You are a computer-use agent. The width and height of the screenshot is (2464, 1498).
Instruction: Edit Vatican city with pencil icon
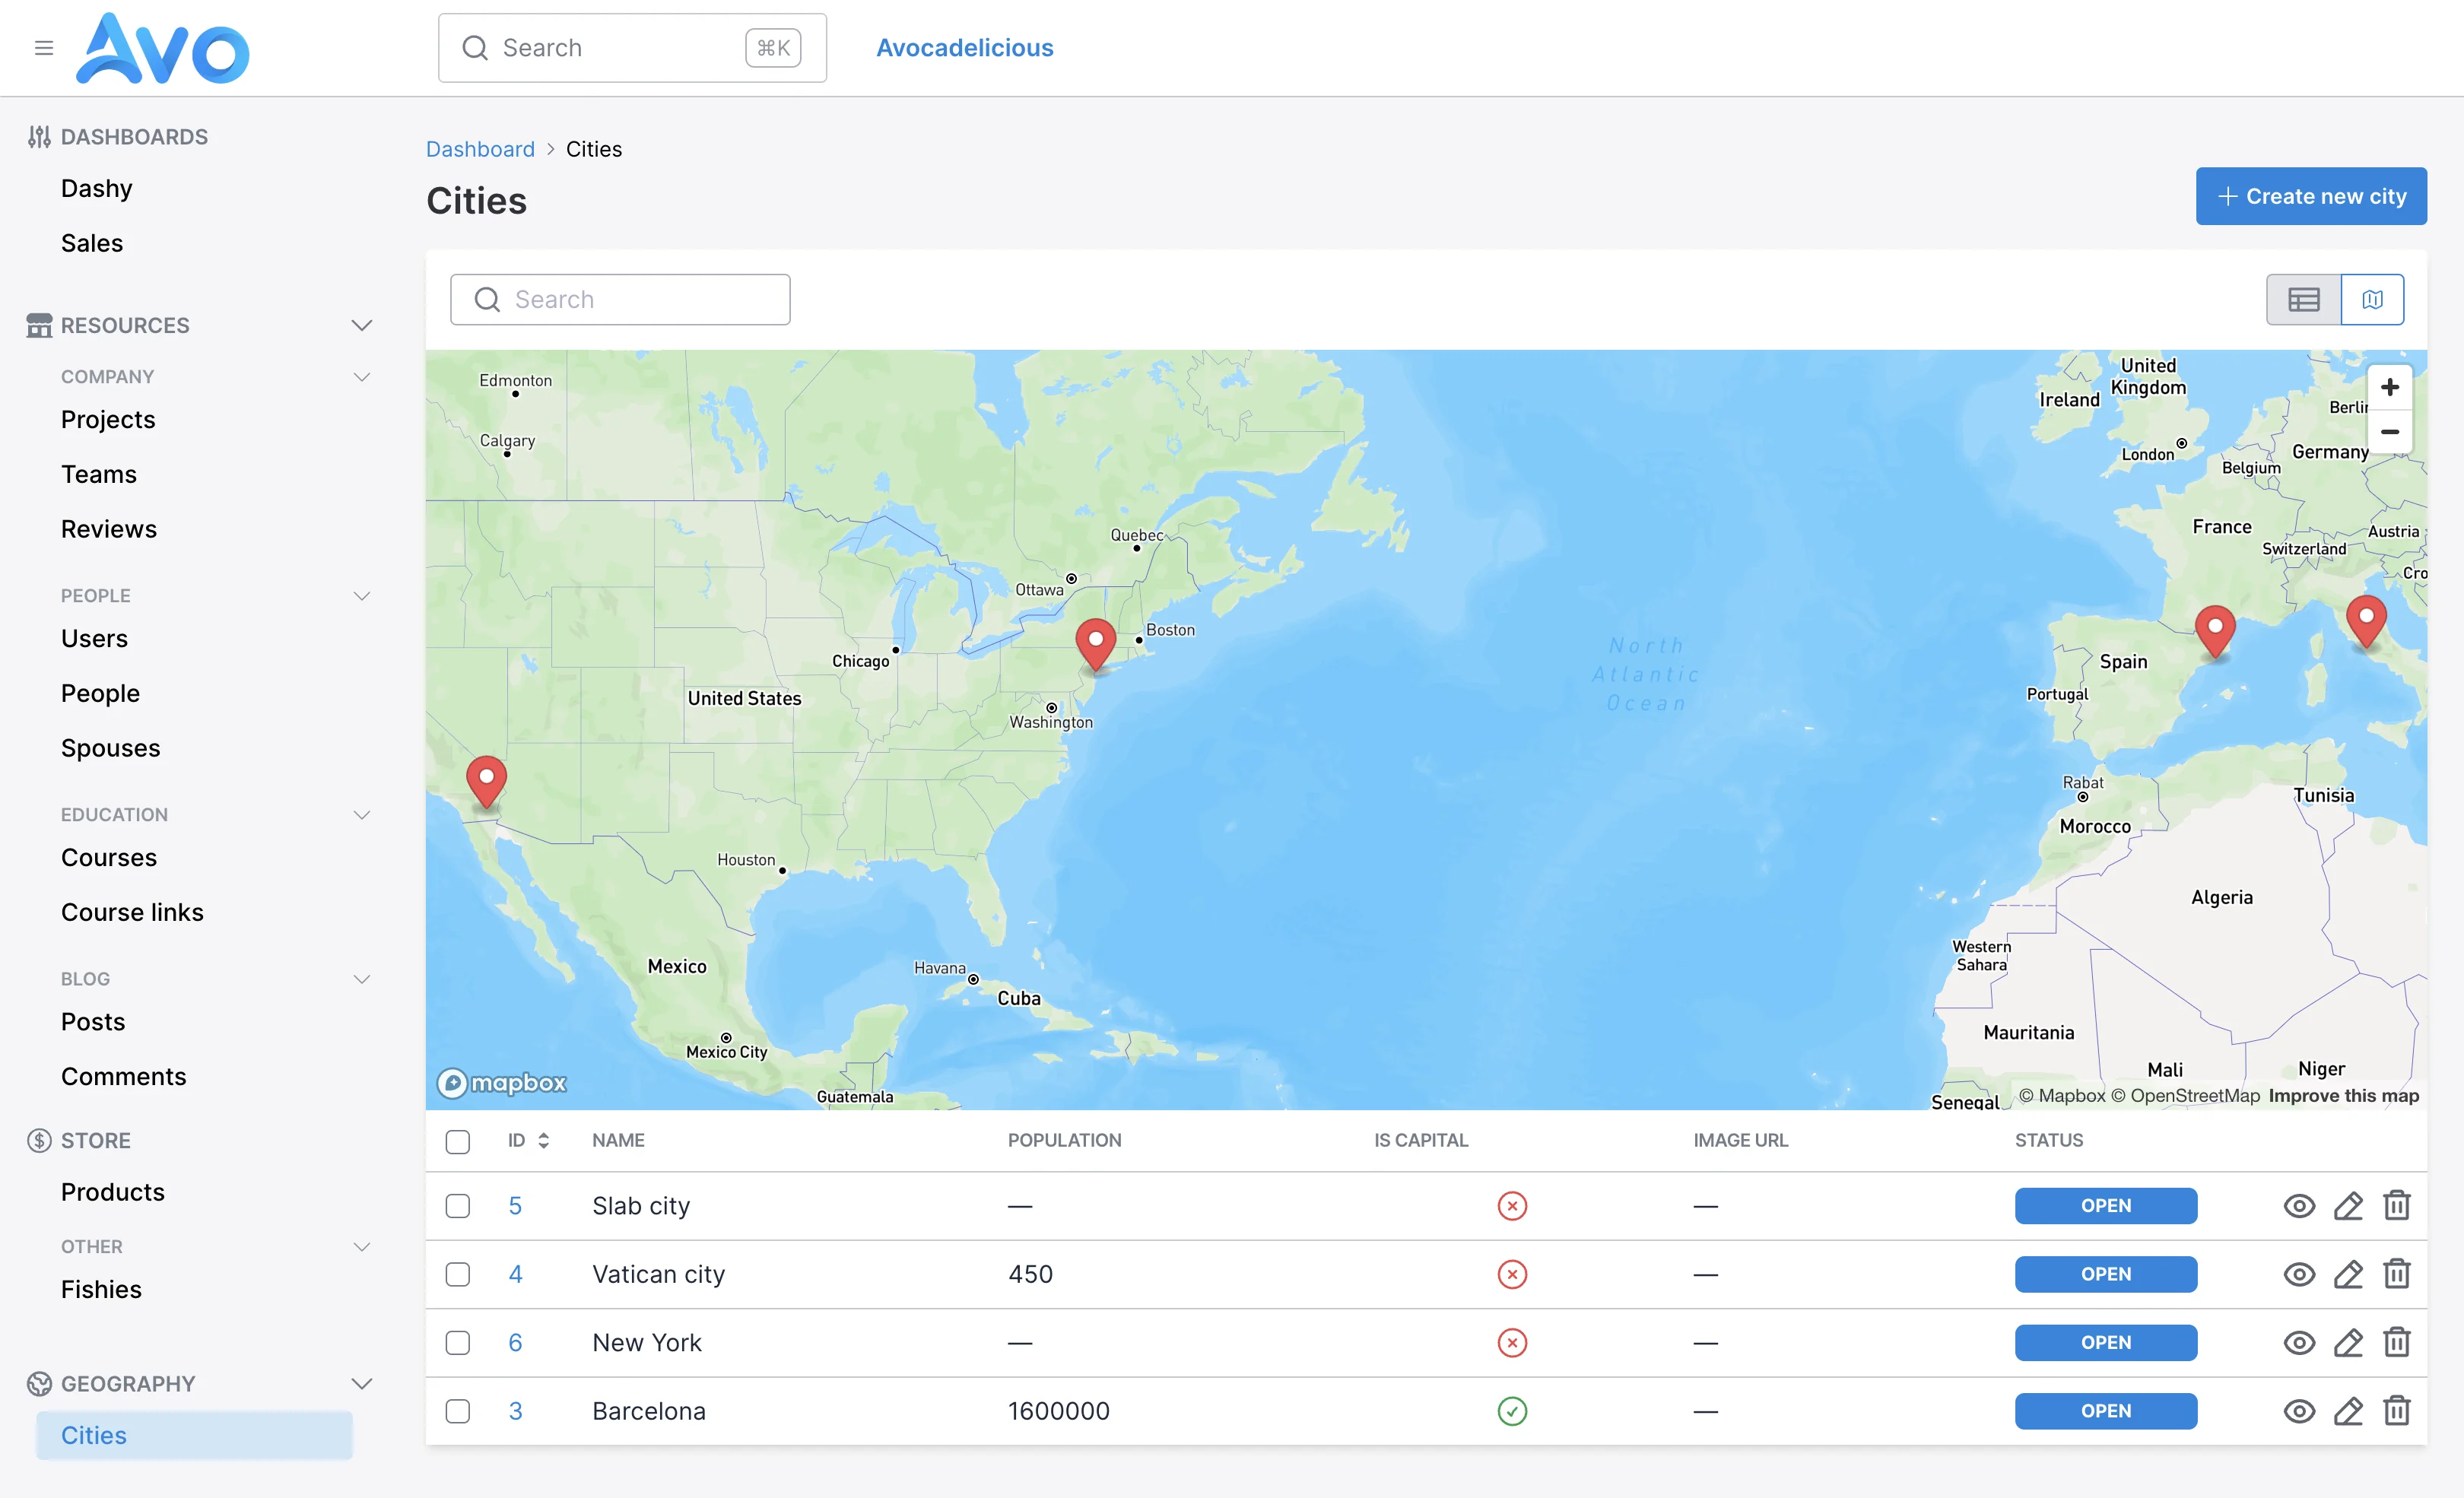click(x=2348, y=1274)
